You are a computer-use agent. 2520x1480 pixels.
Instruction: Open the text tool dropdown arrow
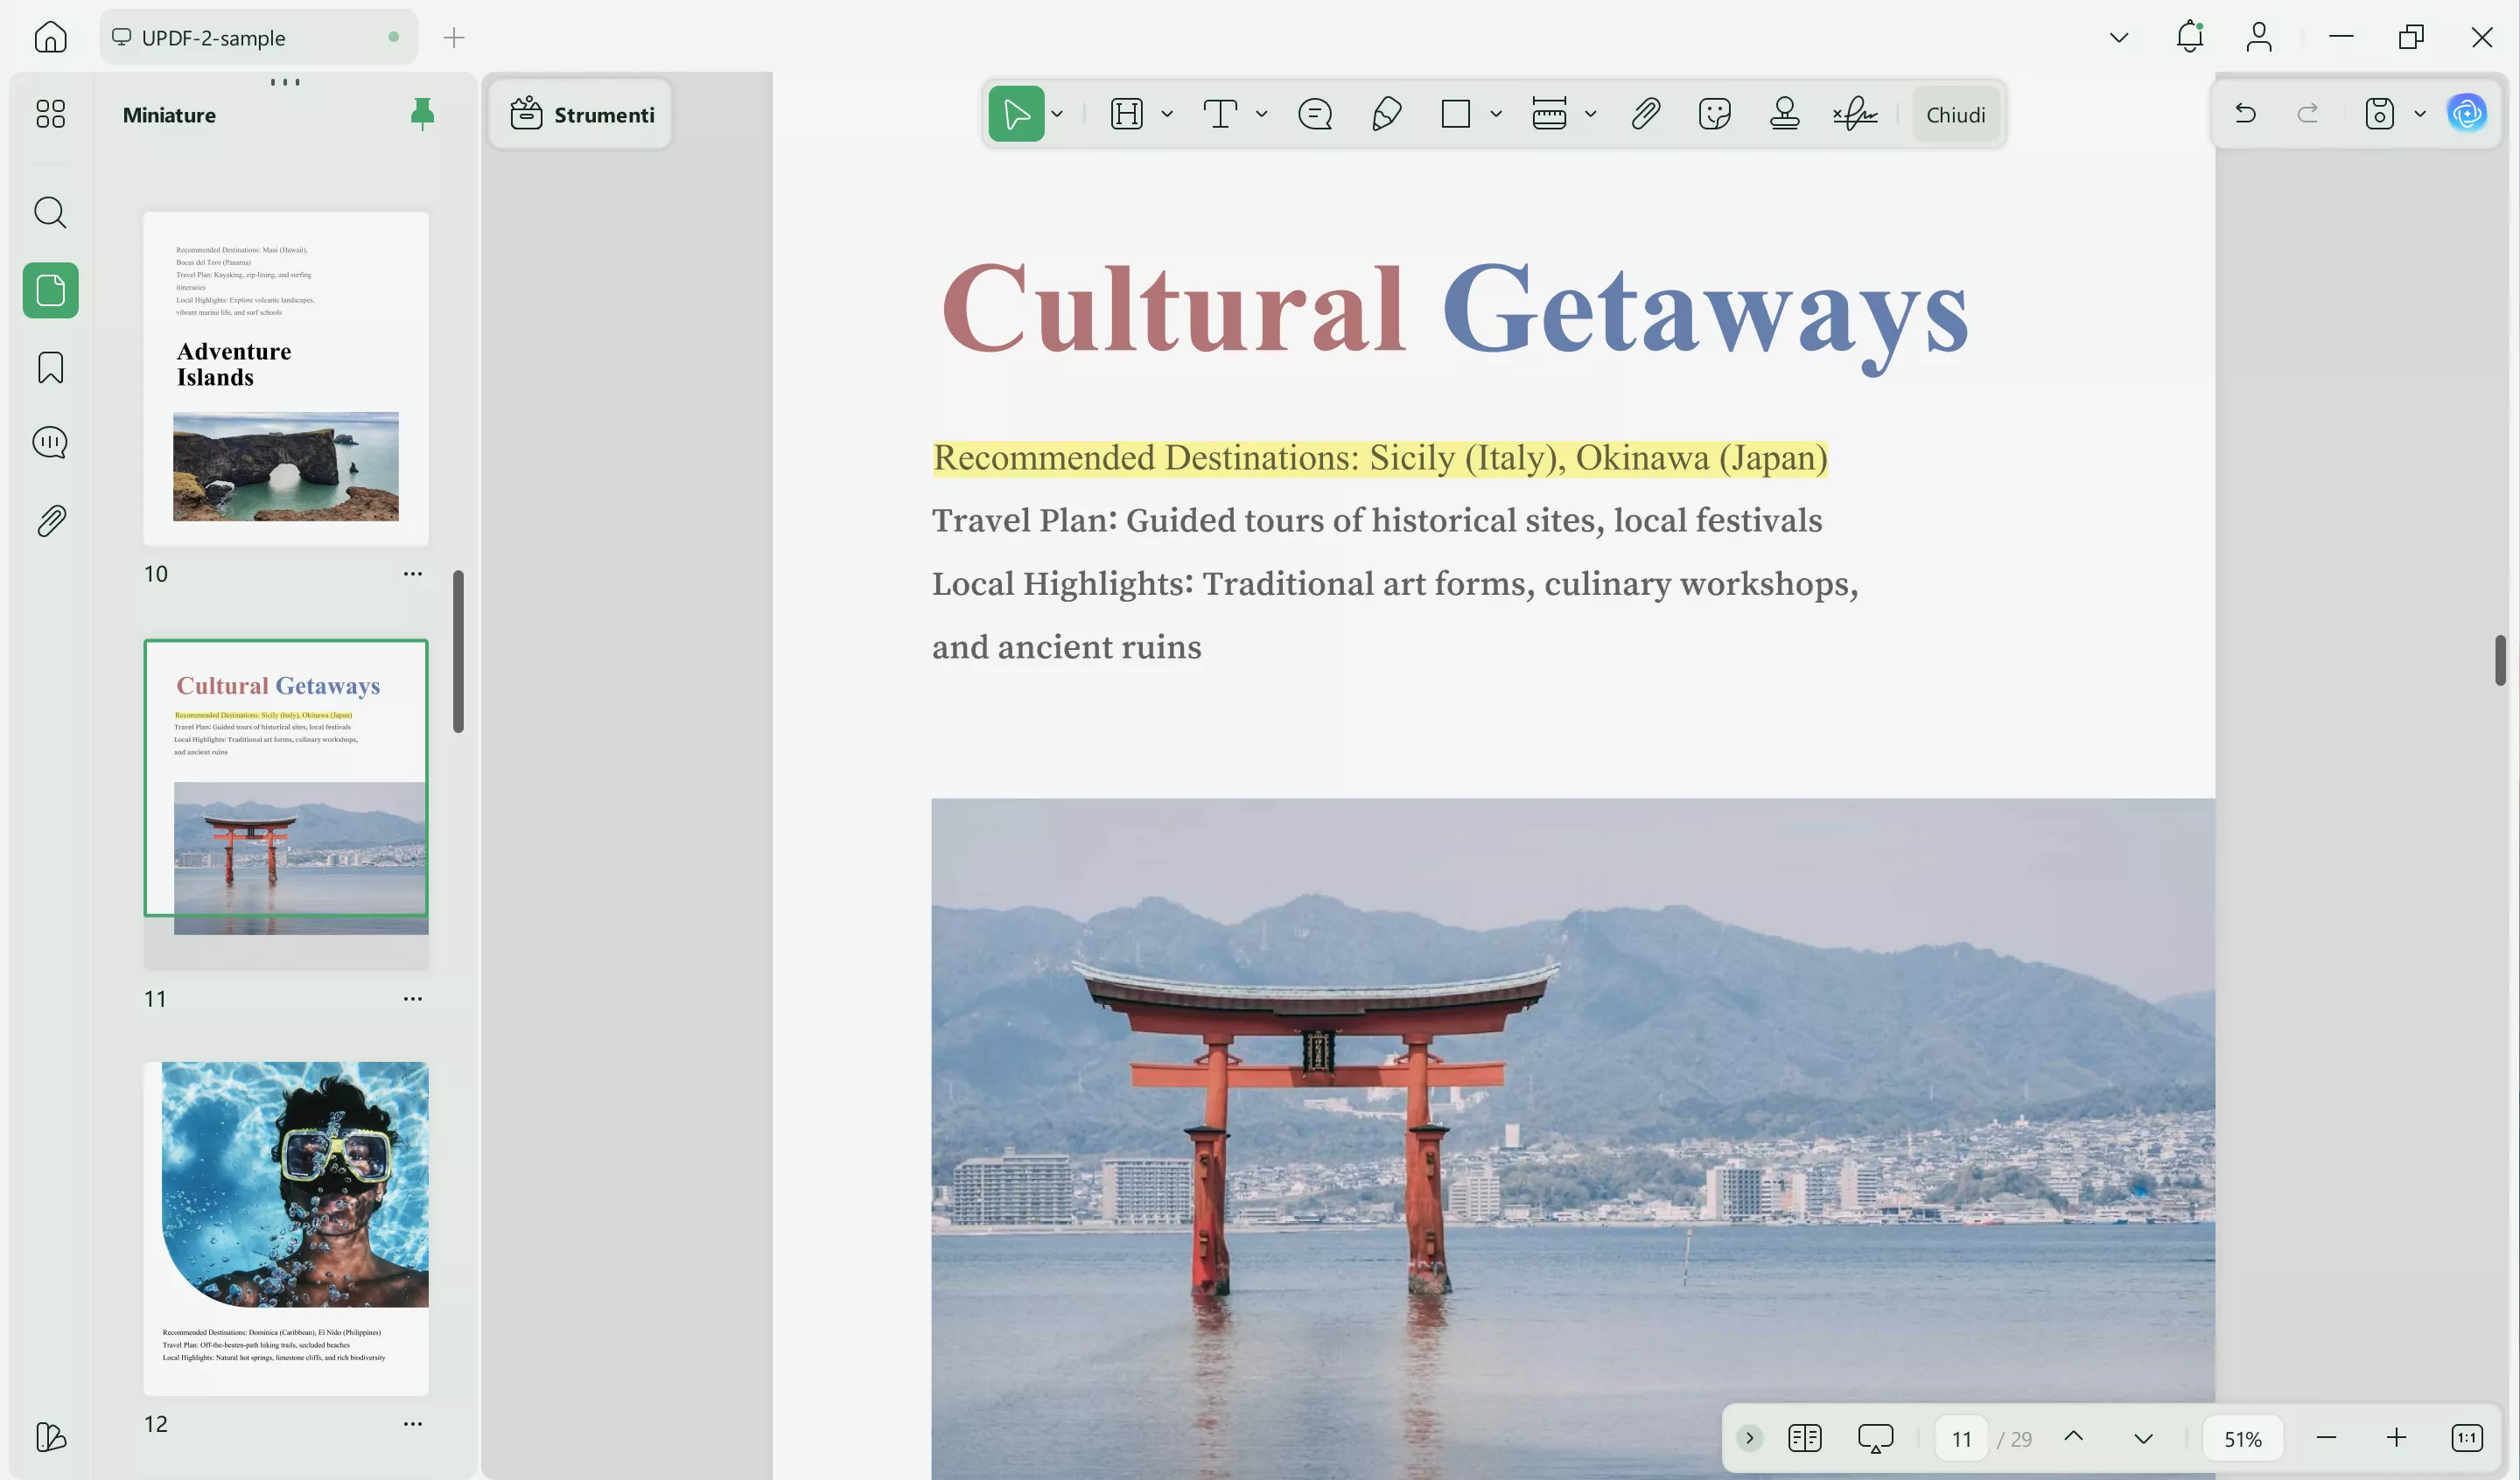pyautogui.click(x=1262, y=114)
